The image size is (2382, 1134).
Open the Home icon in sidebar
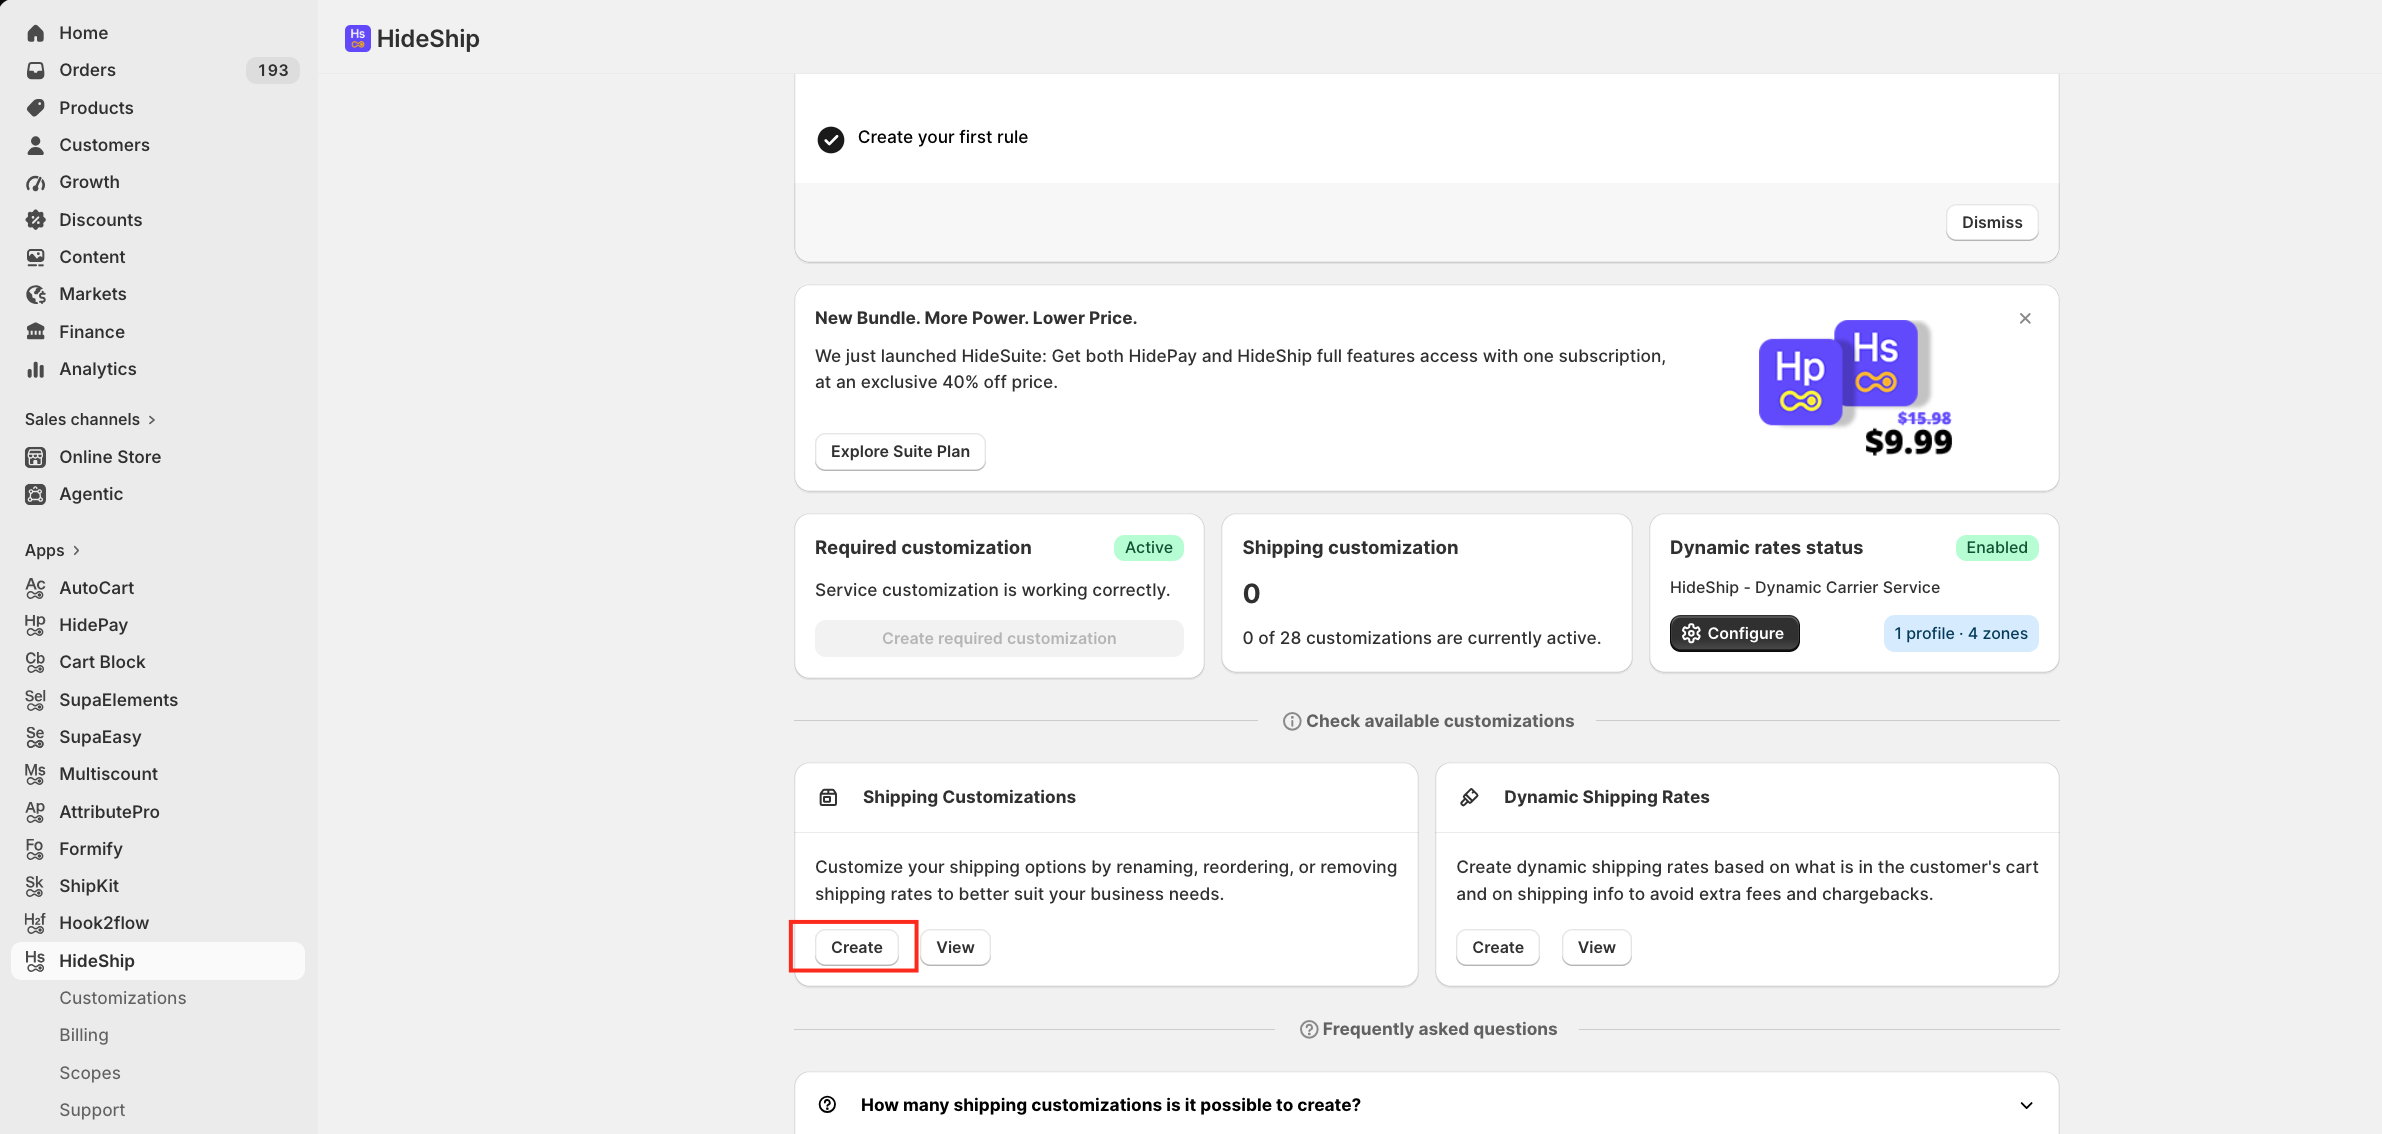click(x=36, y=33)
